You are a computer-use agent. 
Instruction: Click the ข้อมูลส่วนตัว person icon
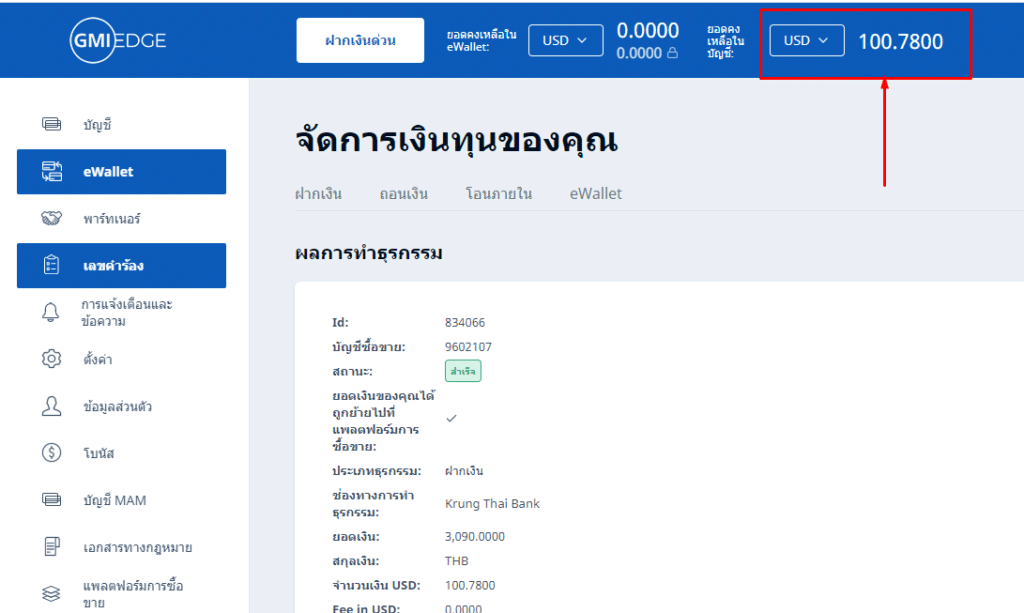(51, 406)
